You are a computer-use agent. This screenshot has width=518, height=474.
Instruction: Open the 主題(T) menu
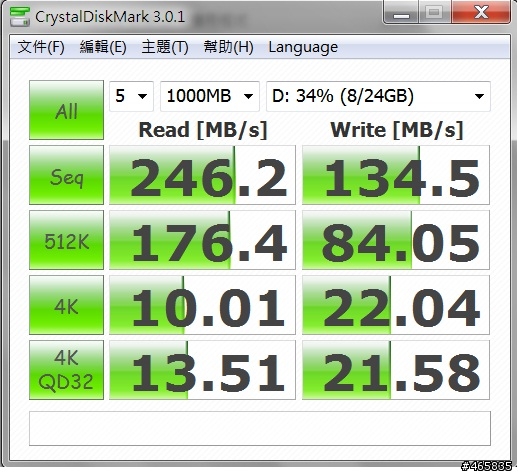click(165, 47)
